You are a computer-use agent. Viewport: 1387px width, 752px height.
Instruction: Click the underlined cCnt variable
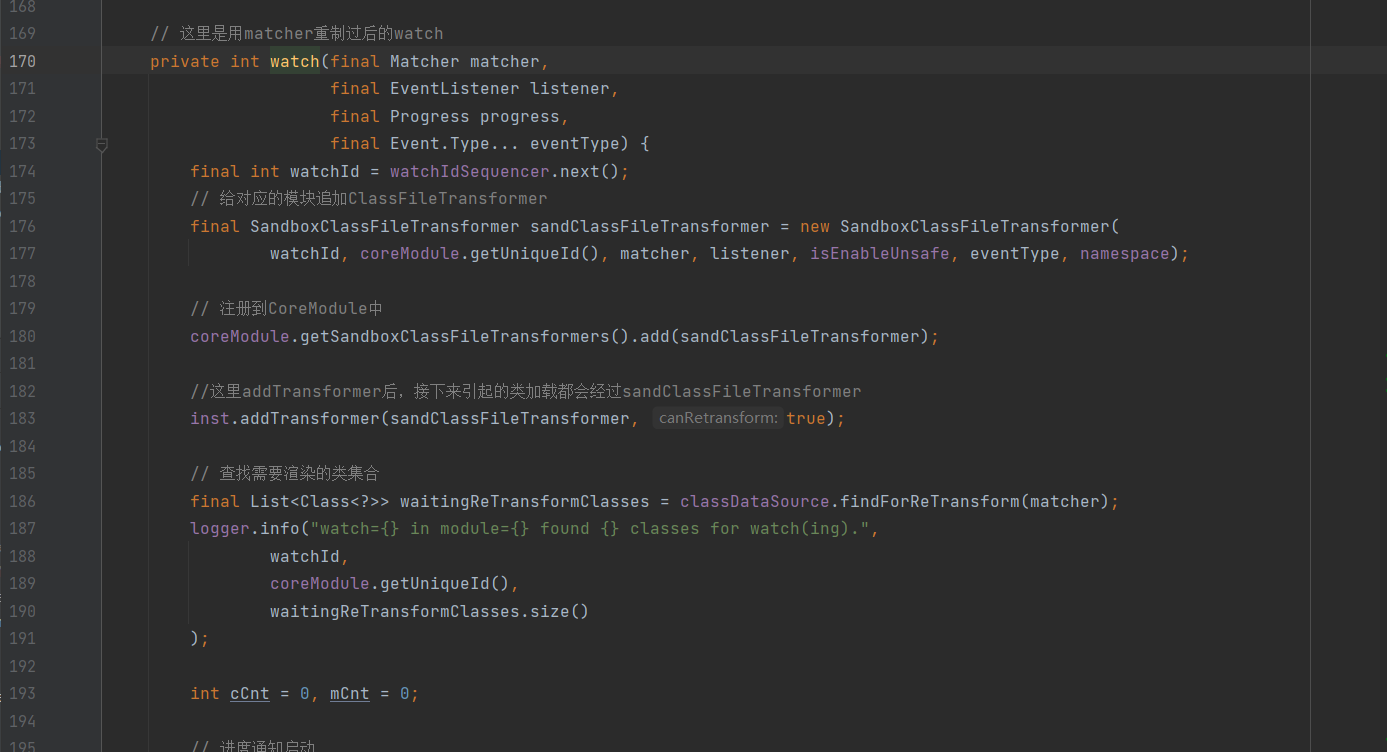pos(250,693)
